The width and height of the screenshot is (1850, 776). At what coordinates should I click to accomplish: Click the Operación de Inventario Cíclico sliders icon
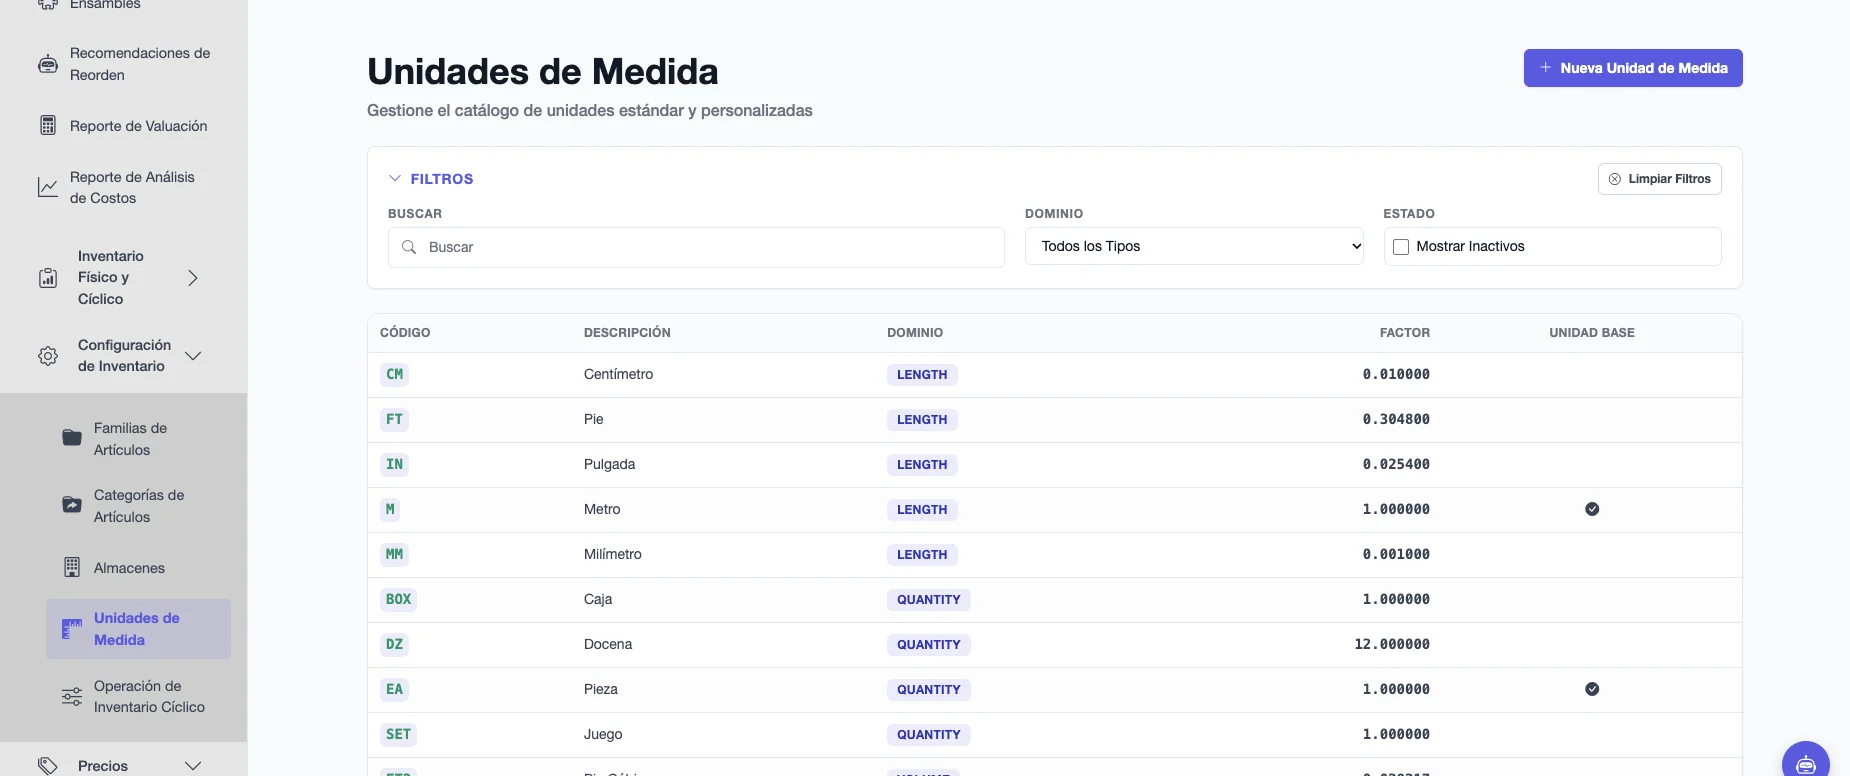coord(72,697)
